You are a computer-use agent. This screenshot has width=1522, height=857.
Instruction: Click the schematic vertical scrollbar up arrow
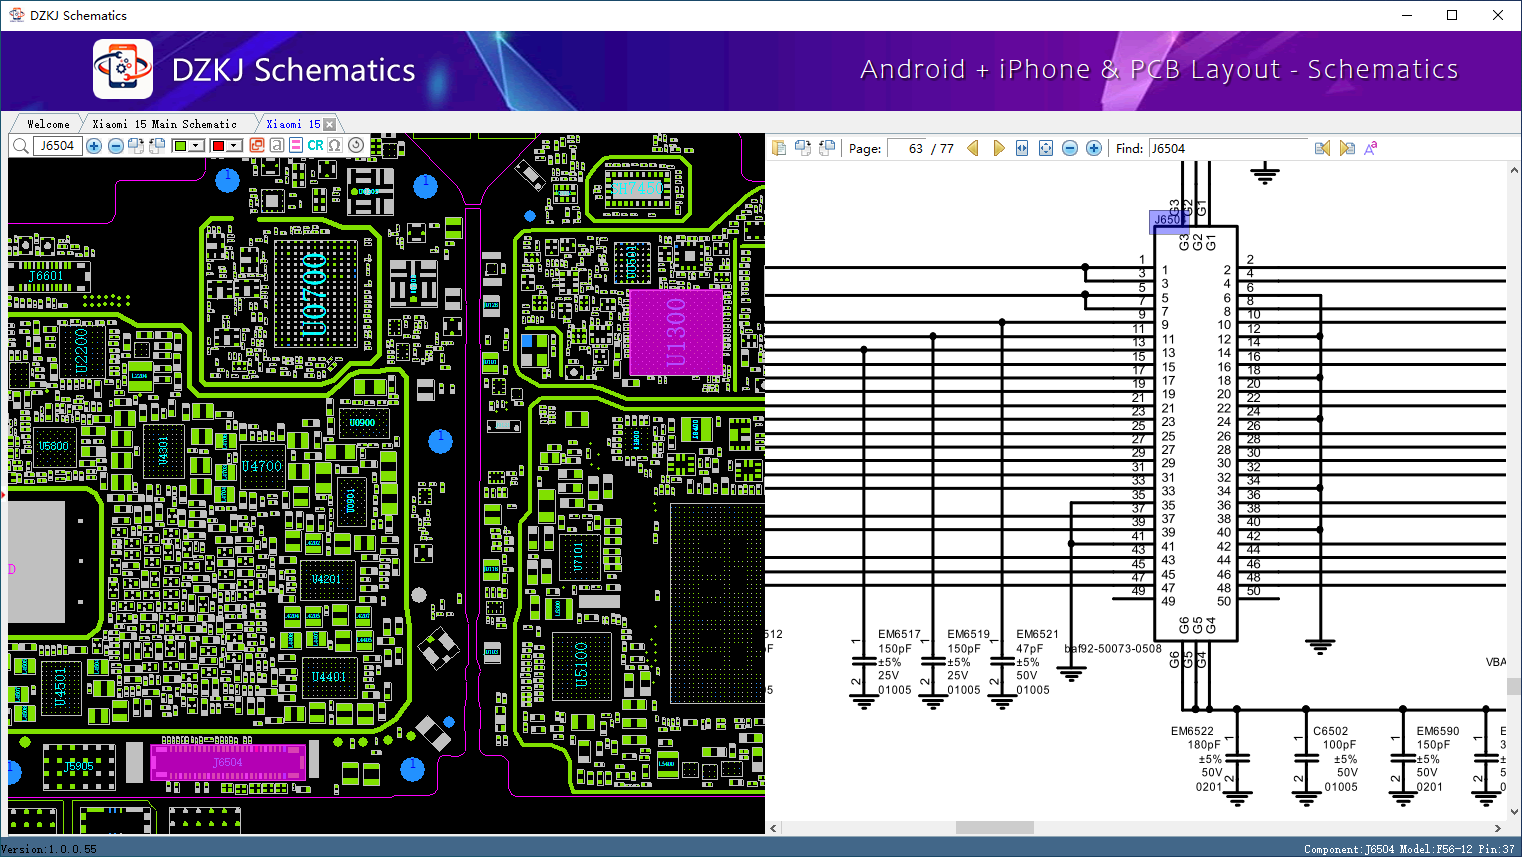pos(1513,170)
